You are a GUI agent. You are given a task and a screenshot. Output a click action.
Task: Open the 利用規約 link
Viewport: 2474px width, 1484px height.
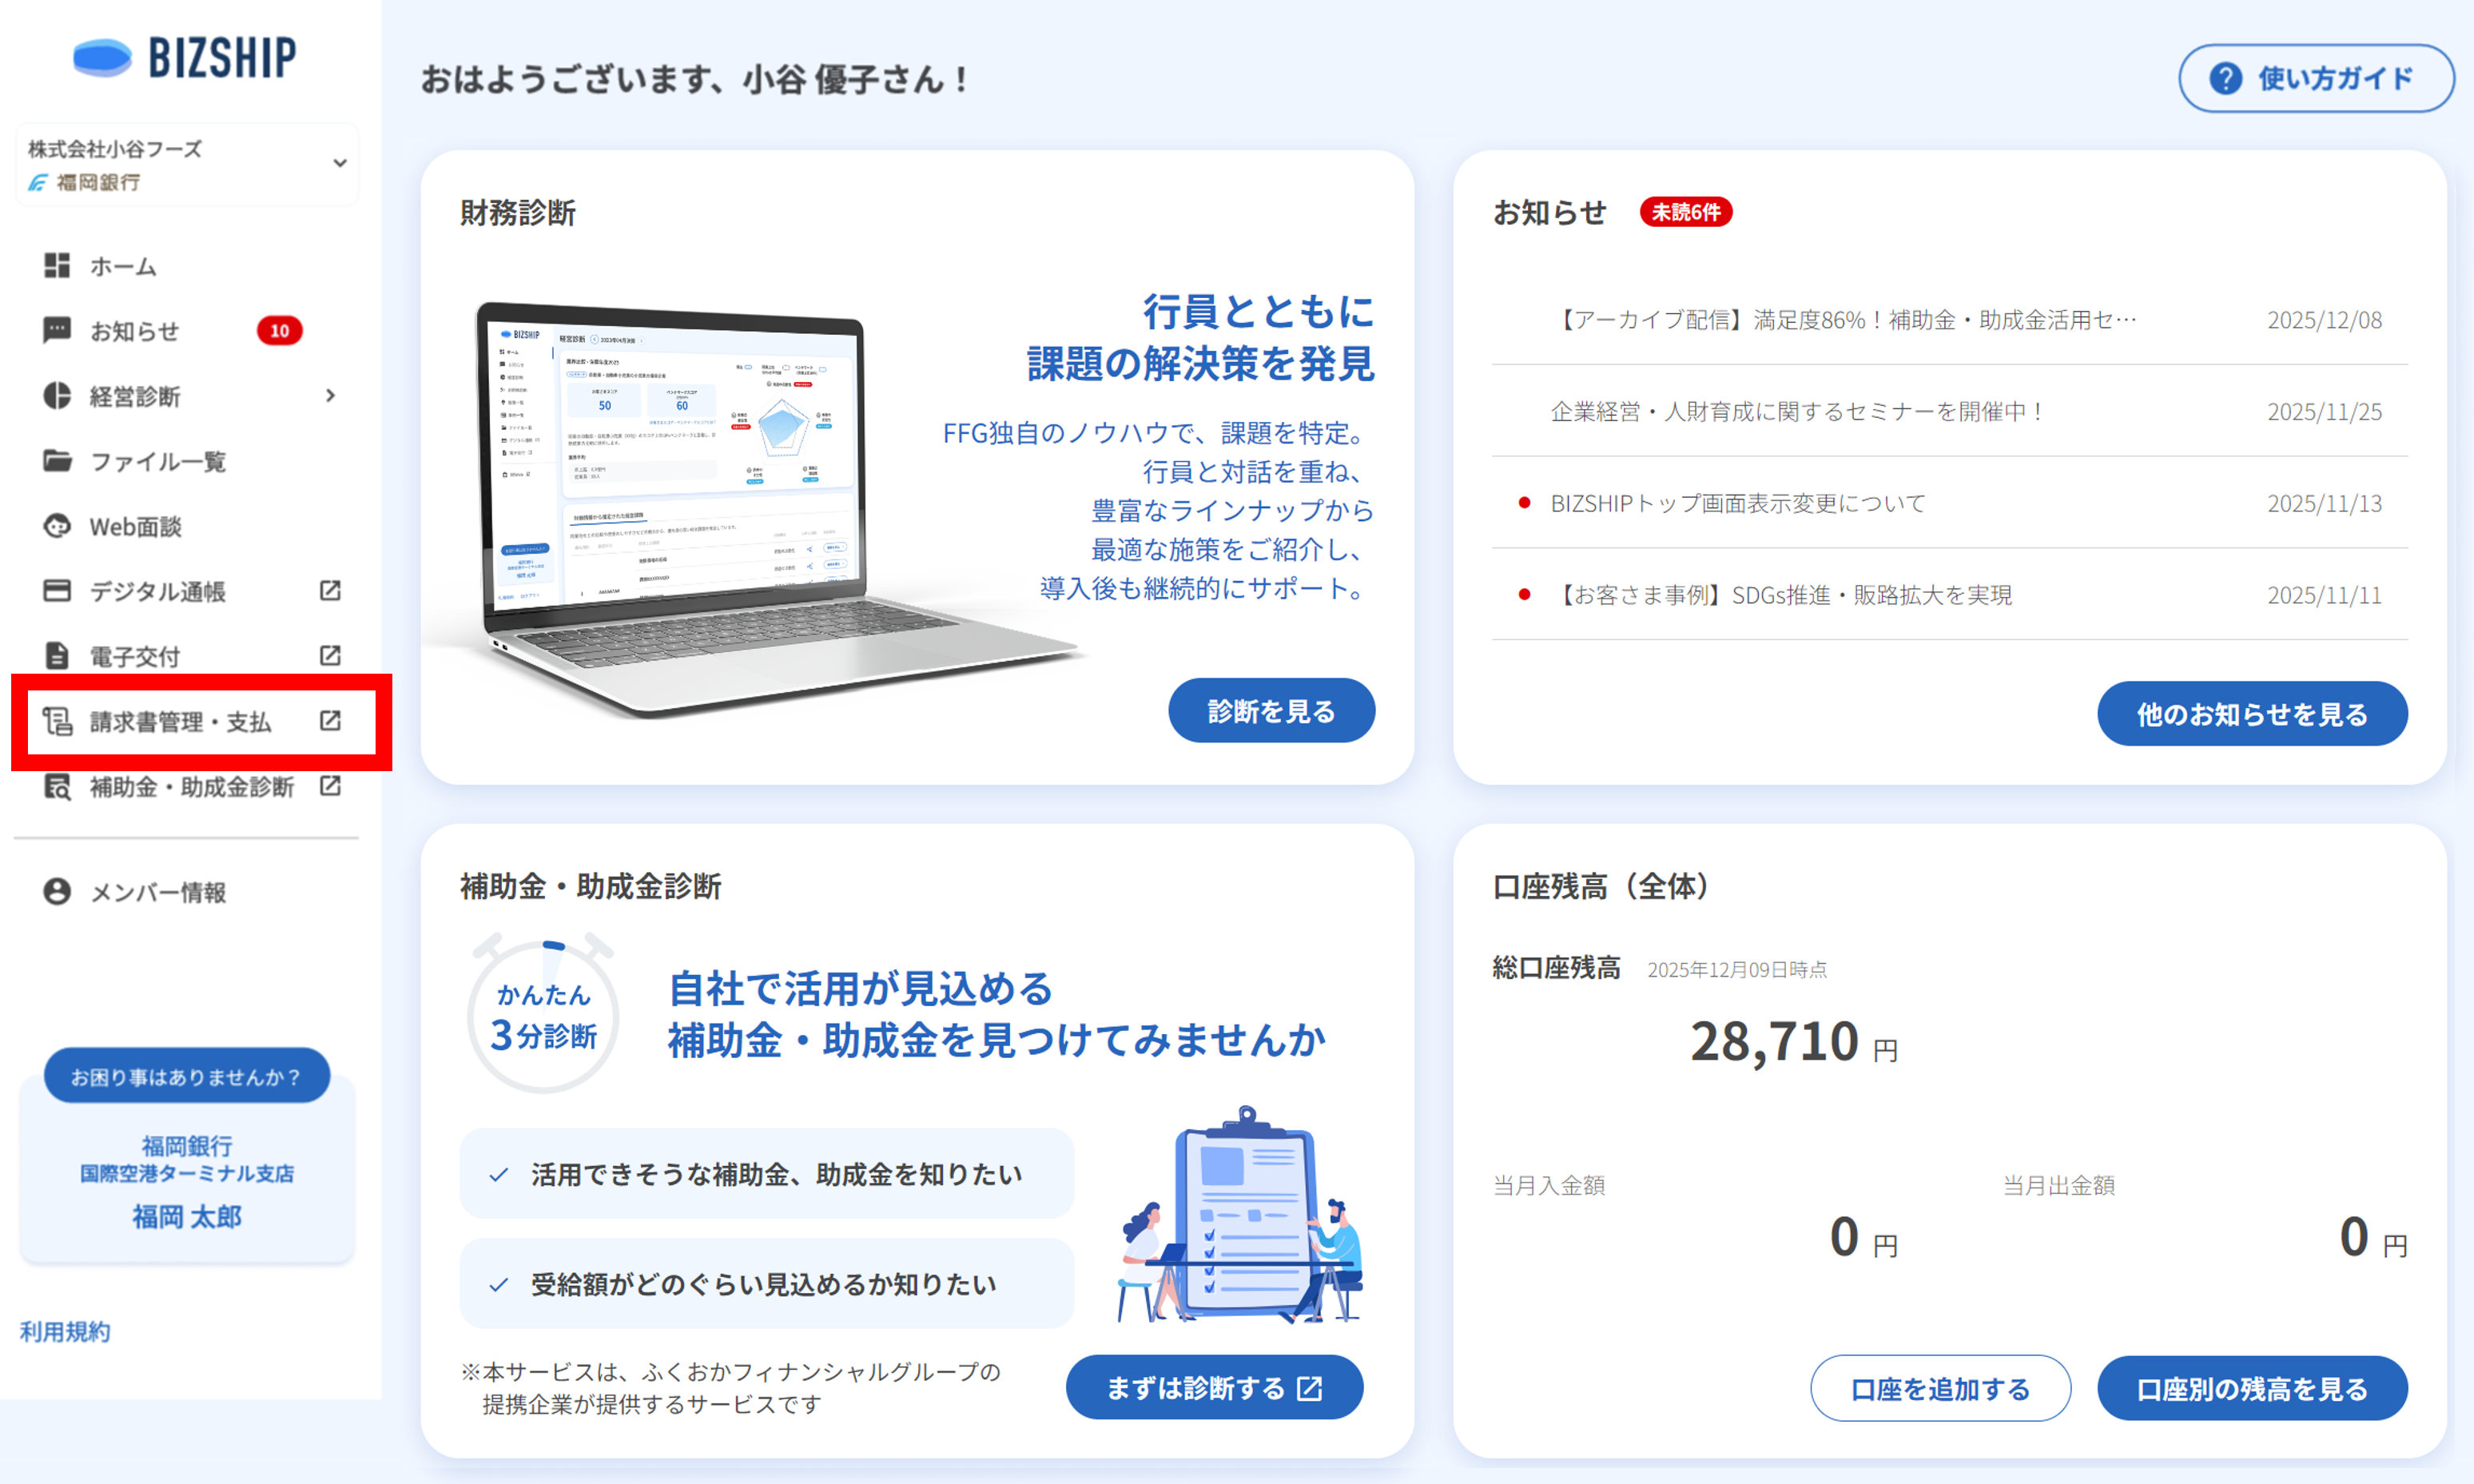click(x=65, y=1332)
